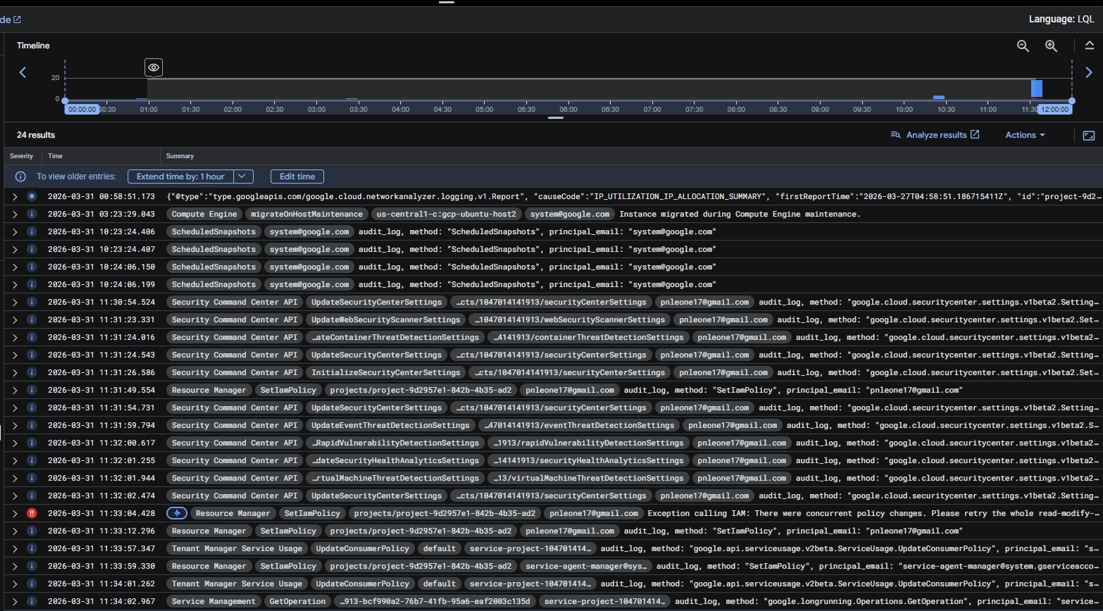Zoom out the timeline
This screenshot has width=1103, height=611.
pyautogui.click(x=1022, y=46)
